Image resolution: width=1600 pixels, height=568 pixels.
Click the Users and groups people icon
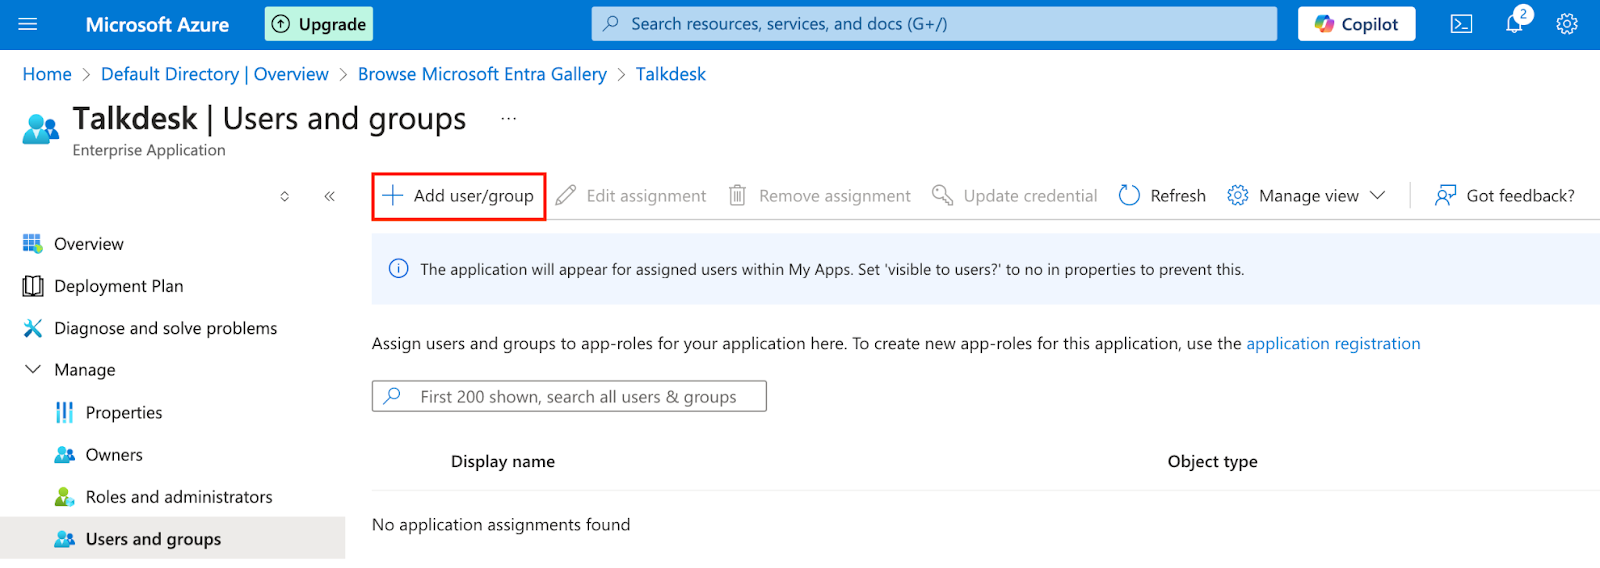click(65, 539)
